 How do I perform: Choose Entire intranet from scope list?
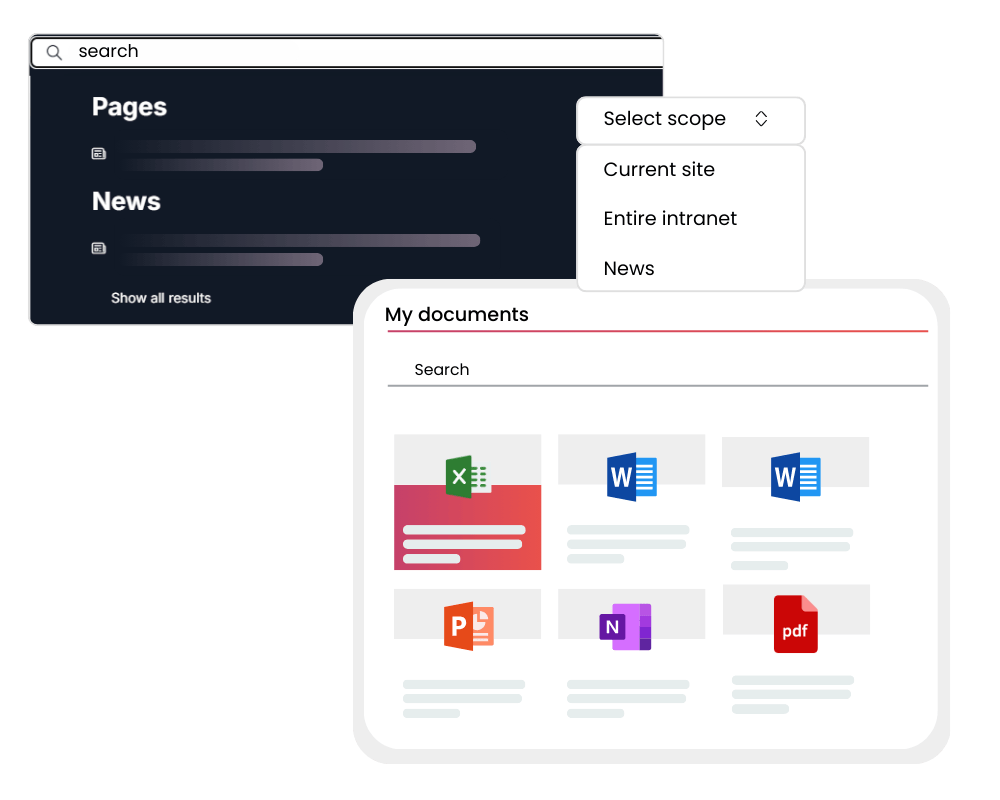670,219
